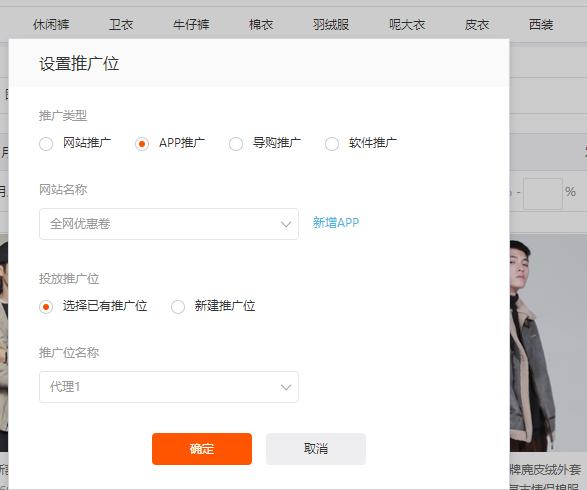This screenshot has width=587, height=490.
Task: Click 网站名称 section label
Action: click(63, 189)
